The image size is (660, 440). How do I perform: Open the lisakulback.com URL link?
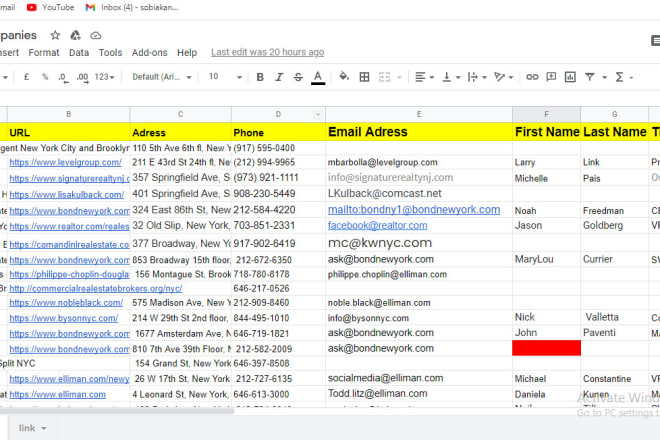point(67,195)
